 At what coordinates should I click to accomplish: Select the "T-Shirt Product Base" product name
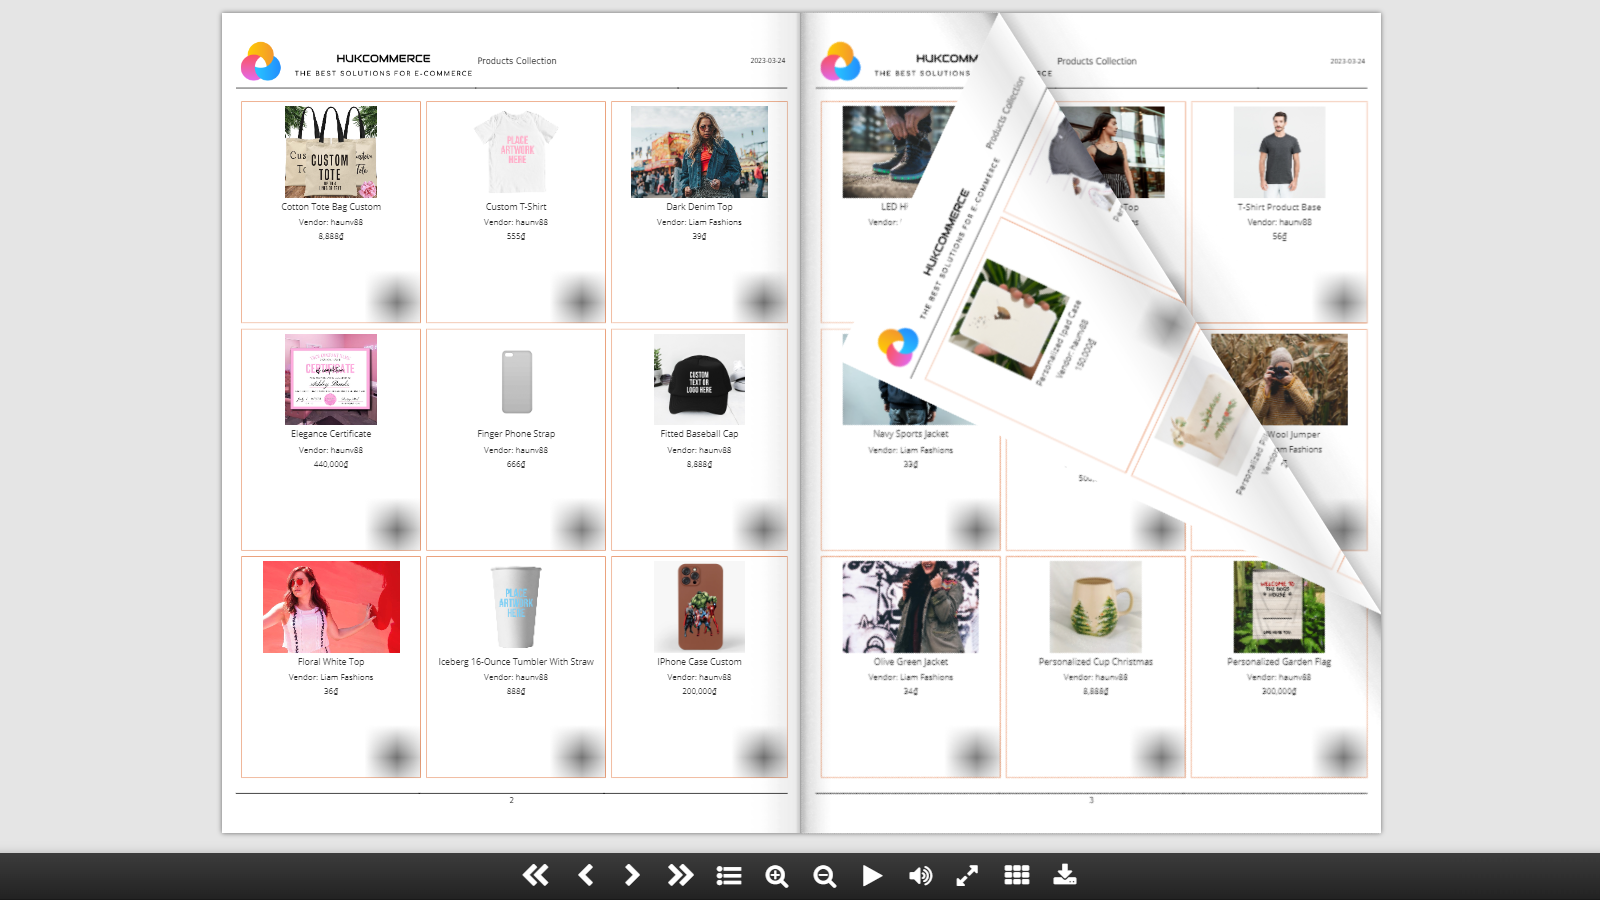(x=1279, y=207)
